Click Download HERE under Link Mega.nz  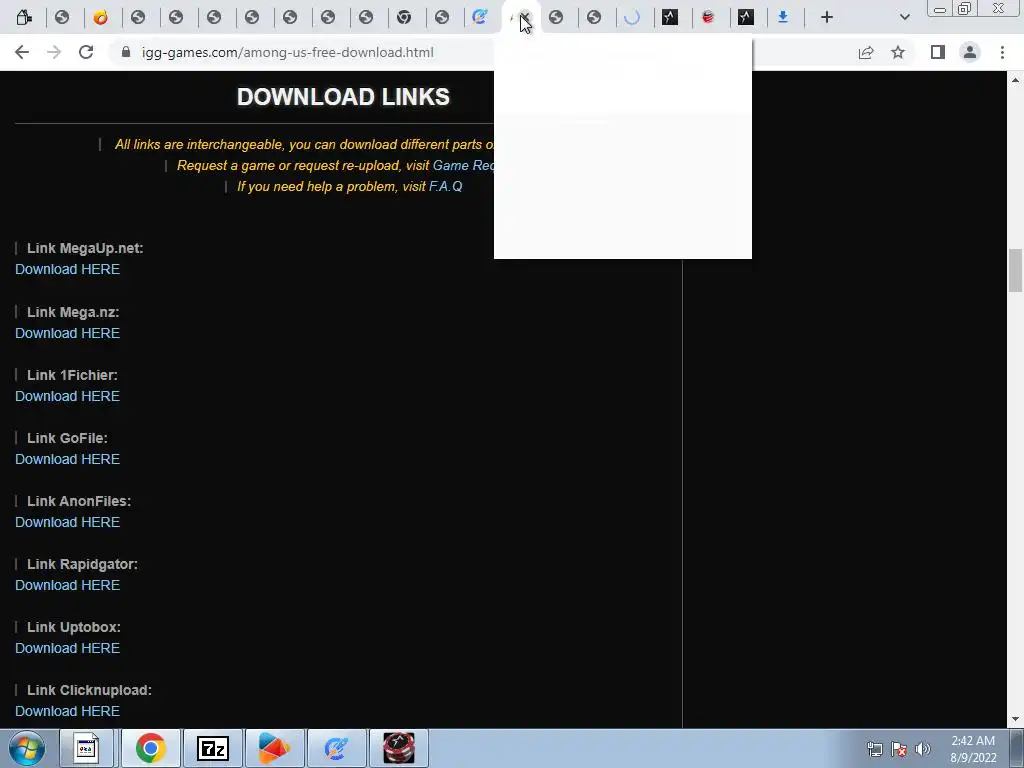click(67, 333)
